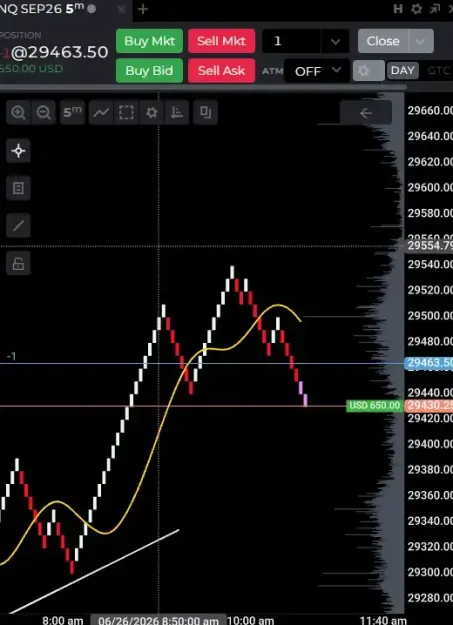Screen dimensions: 453x625
Task: Select DAY time-in-force option
Action: pos(402,71)
